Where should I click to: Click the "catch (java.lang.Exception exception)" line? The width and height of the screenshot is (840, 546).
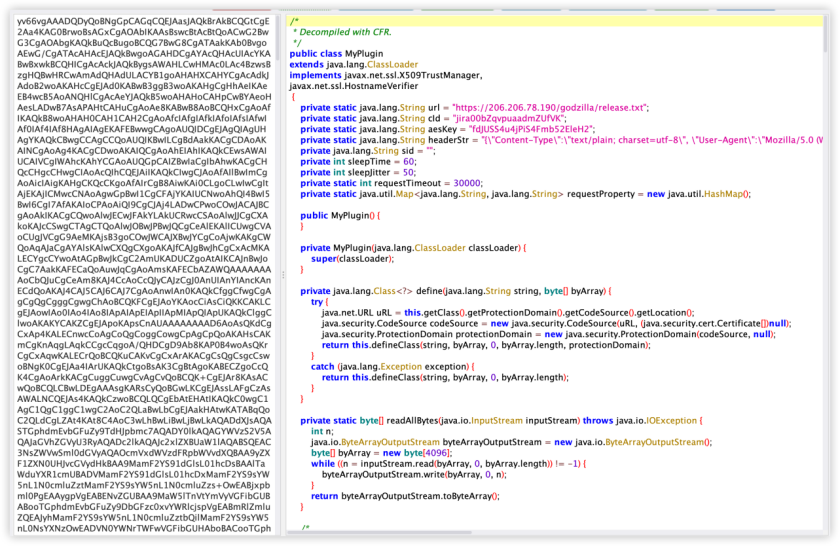coord(392,367)
